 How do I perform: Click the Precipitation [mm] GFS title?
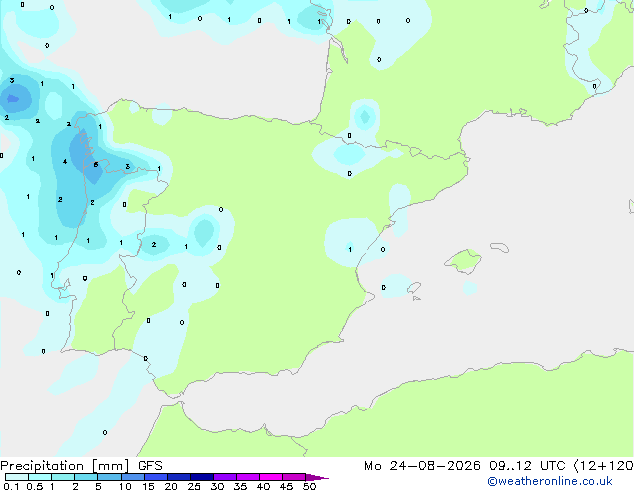(81, 466)
